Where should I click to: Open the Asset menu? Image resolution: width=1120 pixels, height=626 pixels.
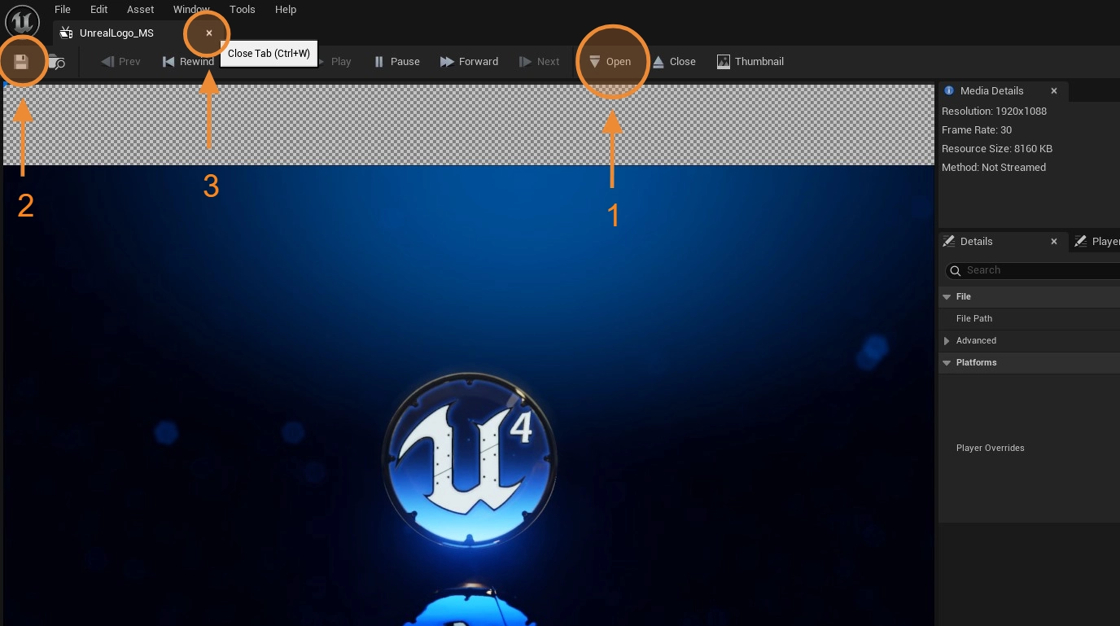140,9
